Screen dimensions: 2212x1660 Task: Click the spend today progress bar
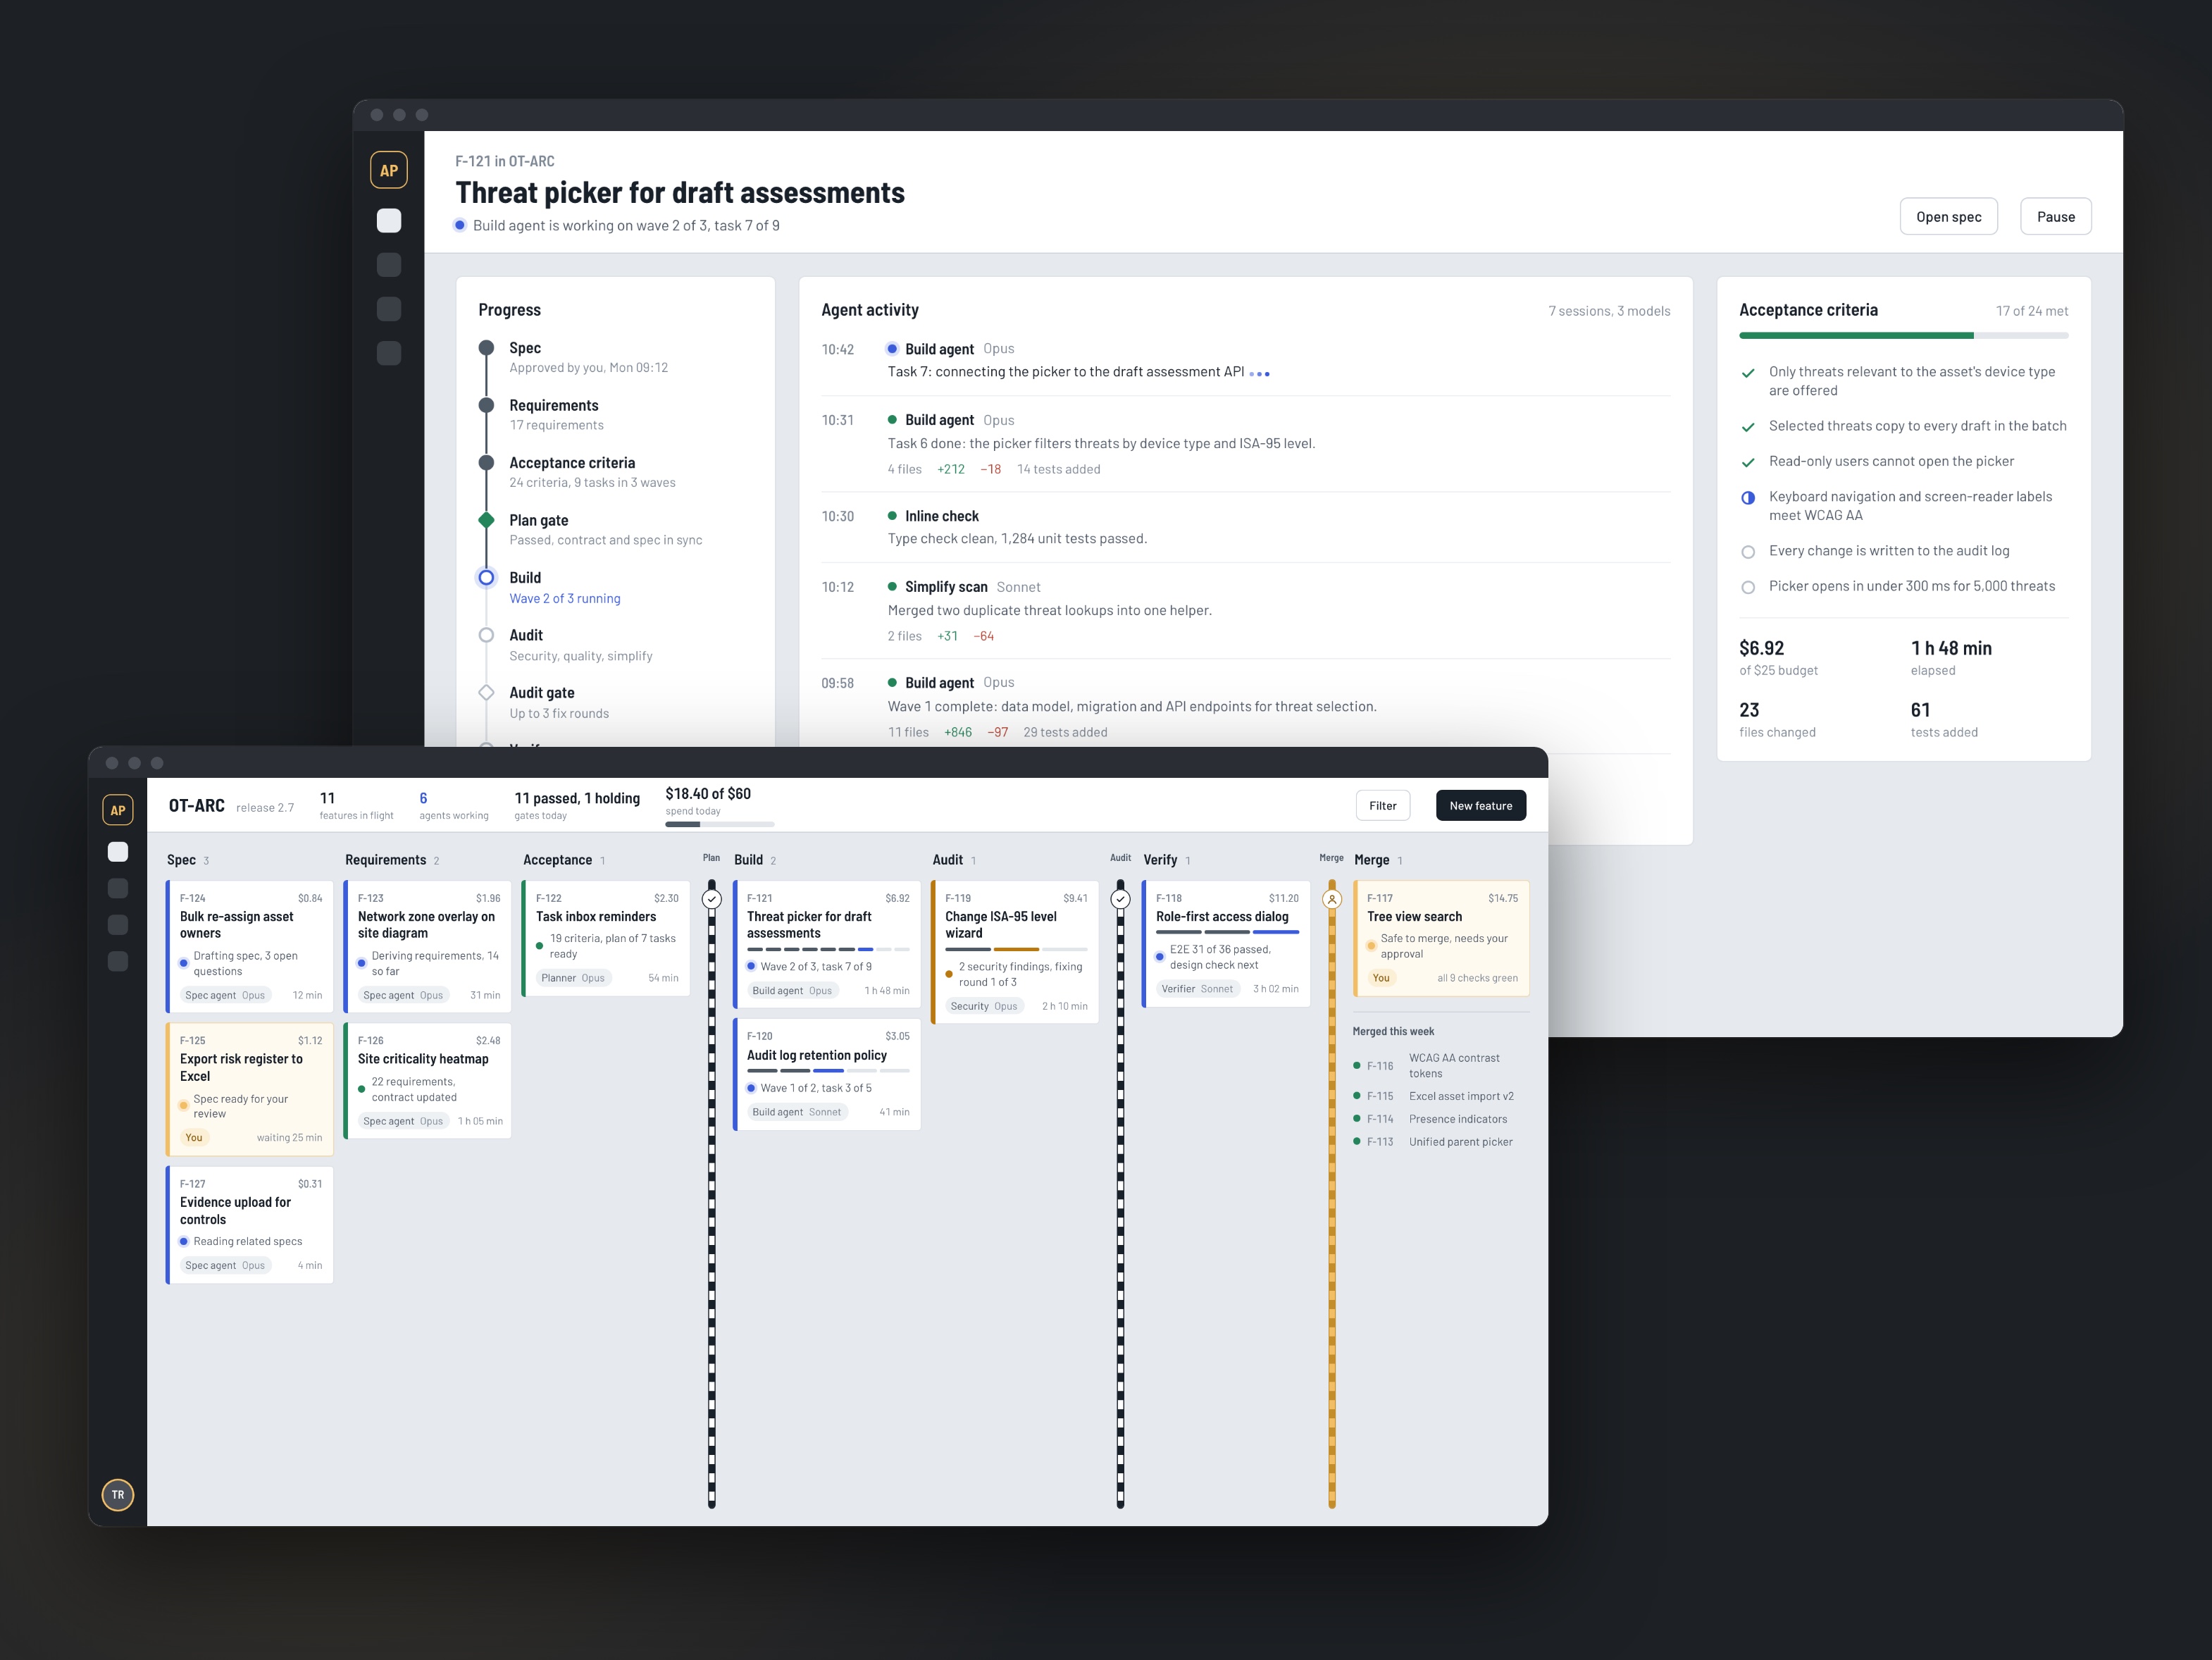720,824
